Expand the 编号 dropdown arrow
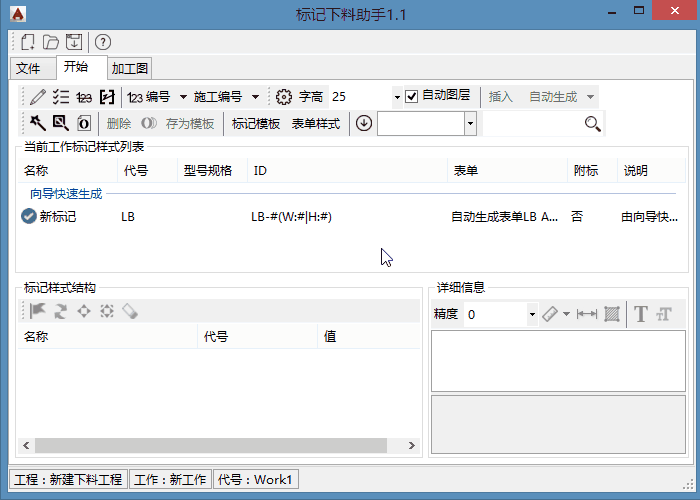The image size is (700, 500). tap(183, 97)
